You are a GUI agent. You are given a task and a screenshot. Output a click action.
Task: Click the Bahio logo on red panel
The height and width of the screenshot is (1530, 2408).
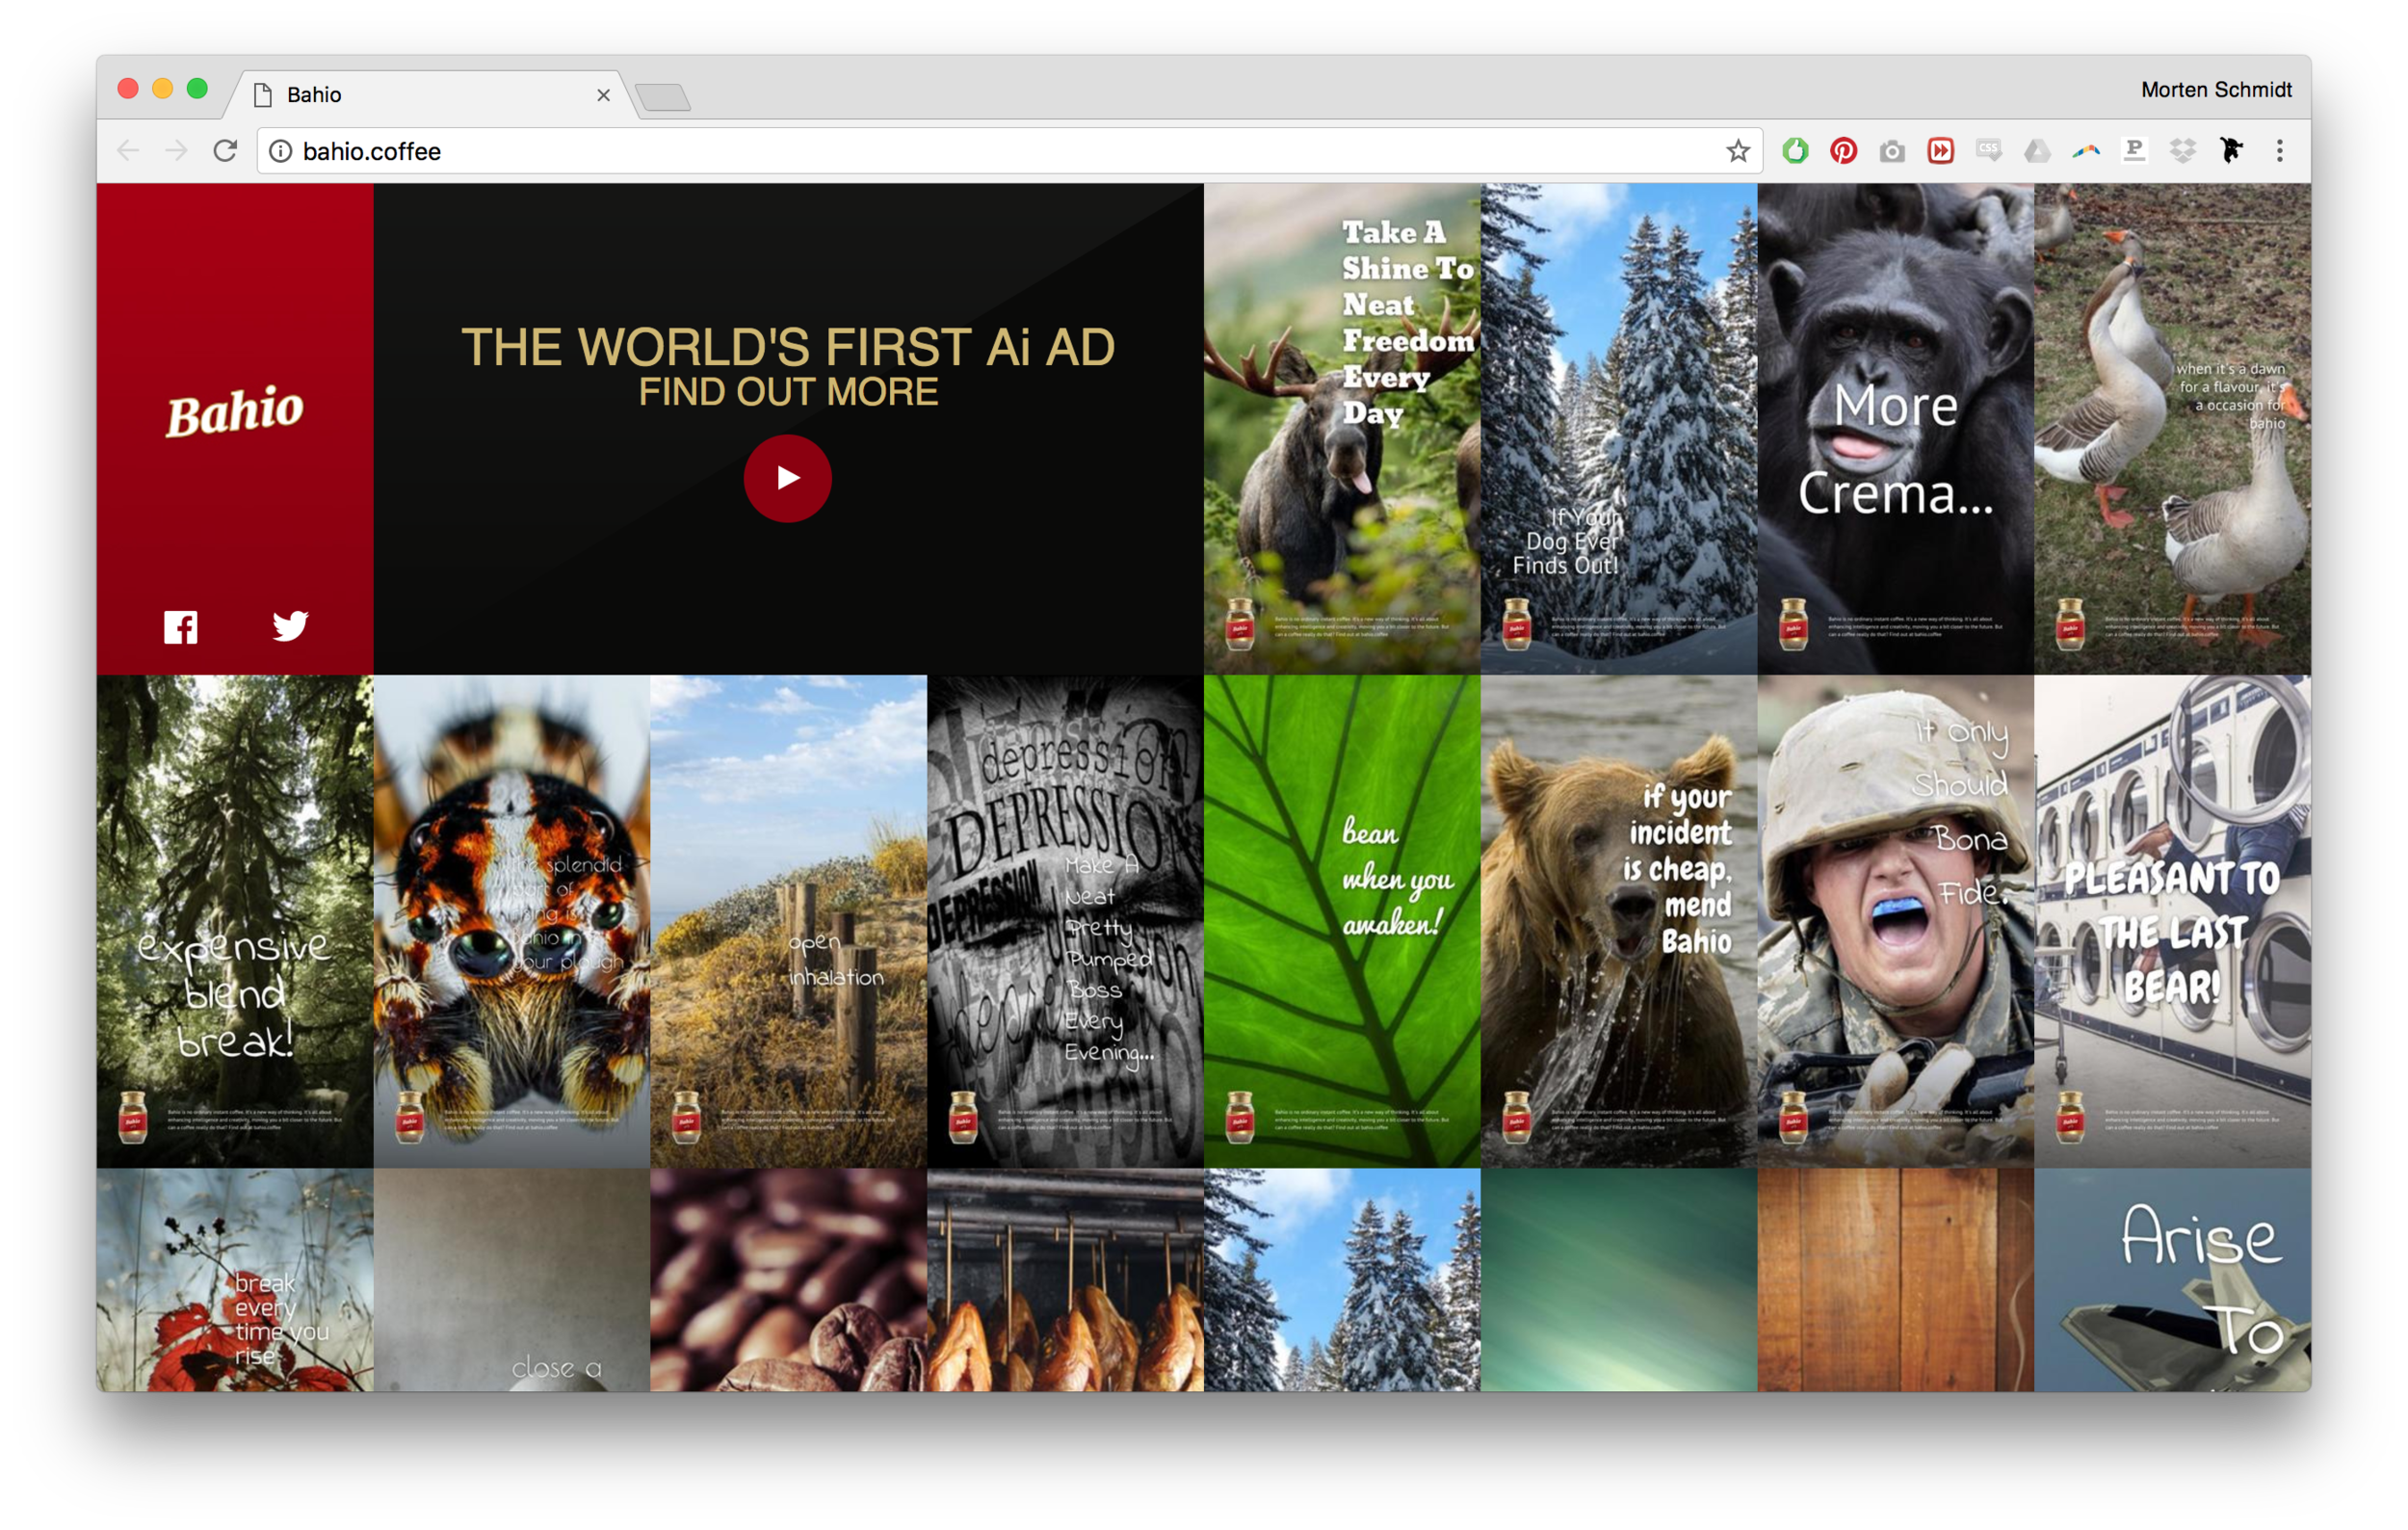[x=235, y=412]
